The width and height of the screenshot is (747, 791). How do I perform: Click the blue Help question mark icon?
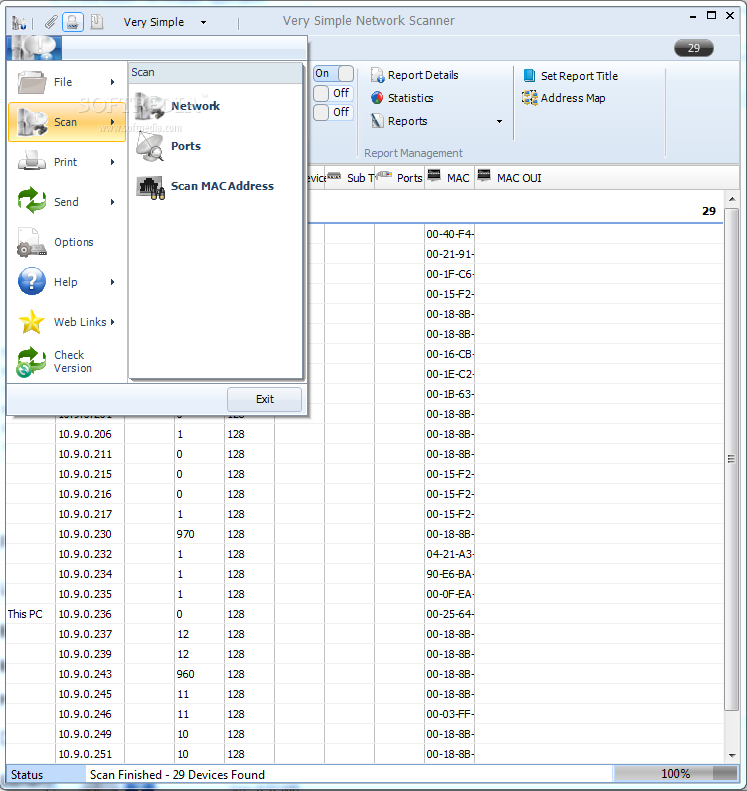coord(31,281)
